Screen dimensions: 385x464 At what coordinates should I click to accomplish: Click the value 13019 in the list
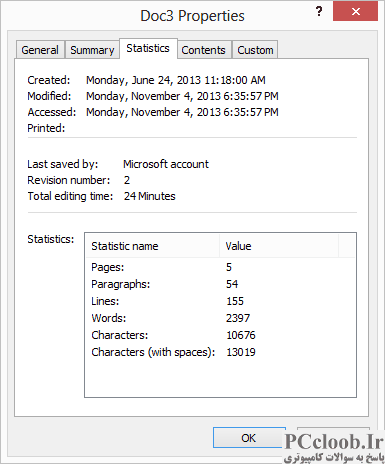coord(241,352)
